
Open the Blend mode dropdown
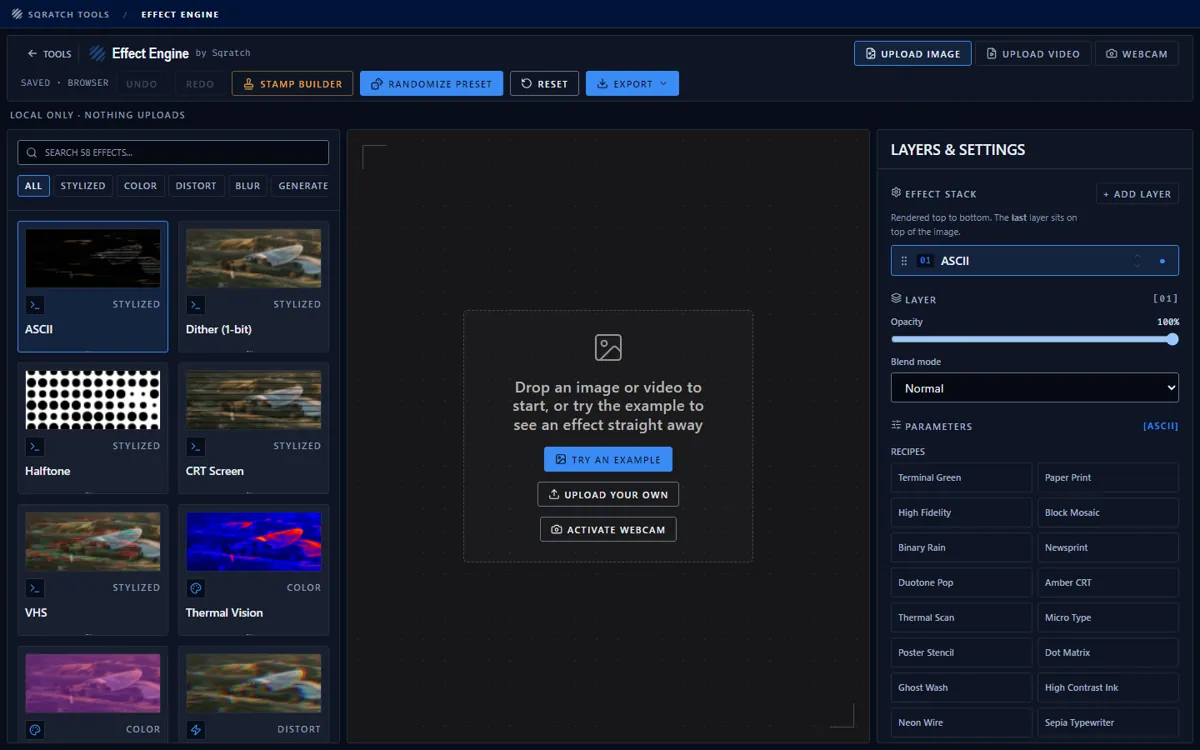pyautogui.click(x=1034, y=388)
